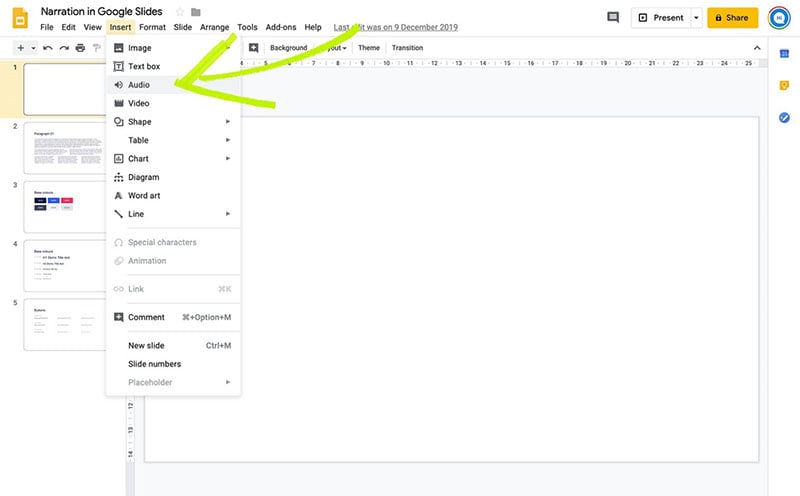Click the undo icon
The width and height of the screenshot is (800, 496).
[47, 48]
